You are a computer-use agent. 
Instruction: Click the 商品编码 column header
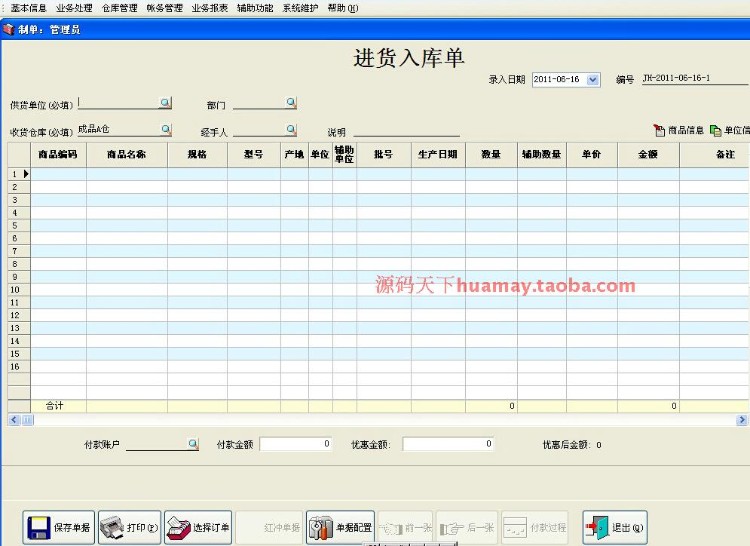click(58, 154)
